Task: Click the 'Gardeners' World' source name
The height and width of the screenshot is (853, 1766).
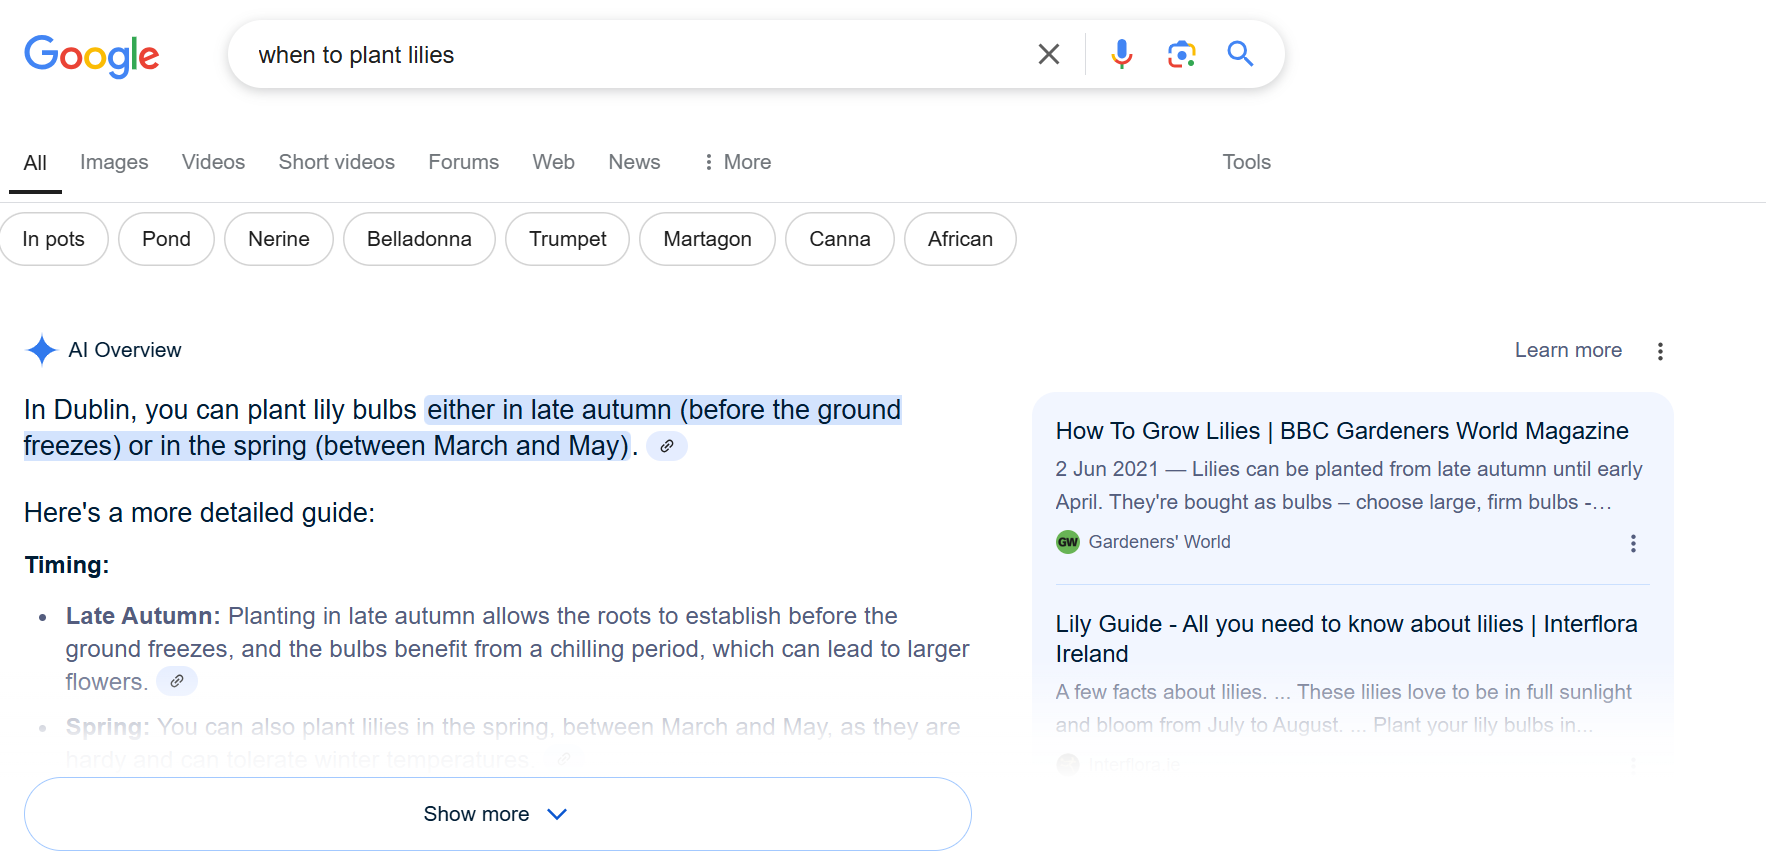Action: tap(1159, 542)
